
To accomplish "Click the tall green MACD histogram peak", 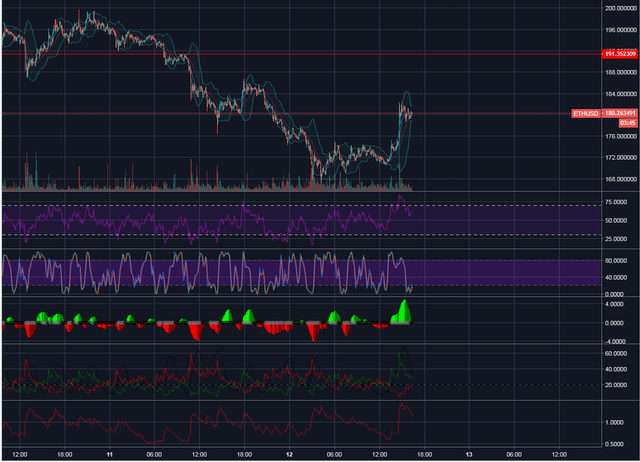I will tap(404, 310).
